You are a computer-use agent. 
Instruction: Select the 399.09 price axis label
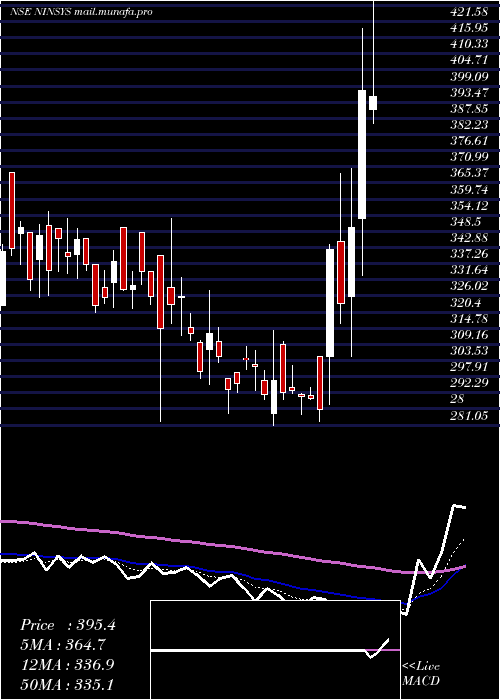[x=469, y=77]
